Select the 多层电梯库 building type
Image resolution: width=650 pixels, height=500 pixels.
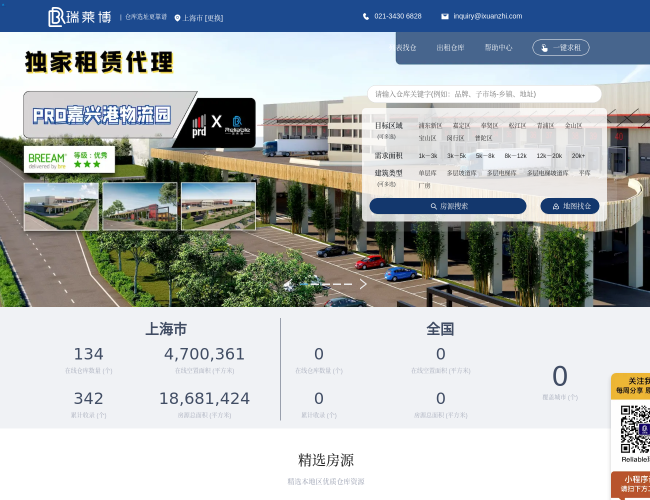(x=502, y=173)
